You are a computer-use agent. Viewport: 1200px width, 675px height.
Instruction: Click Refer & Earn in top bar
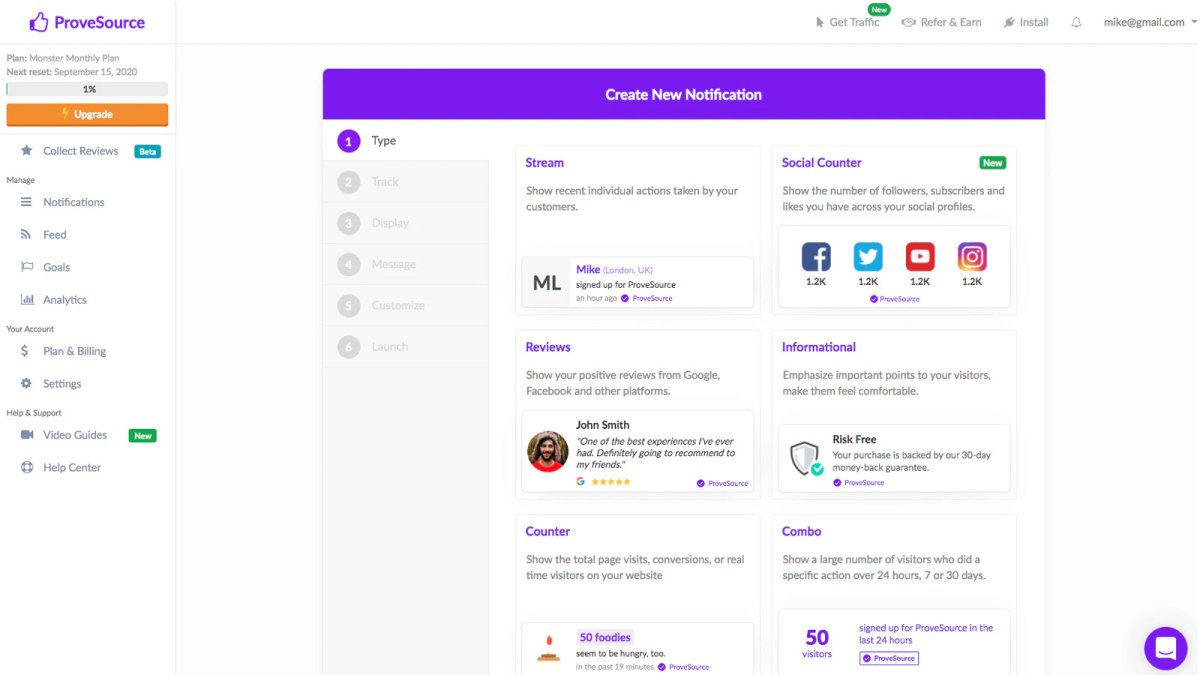[x=942, y=21]
